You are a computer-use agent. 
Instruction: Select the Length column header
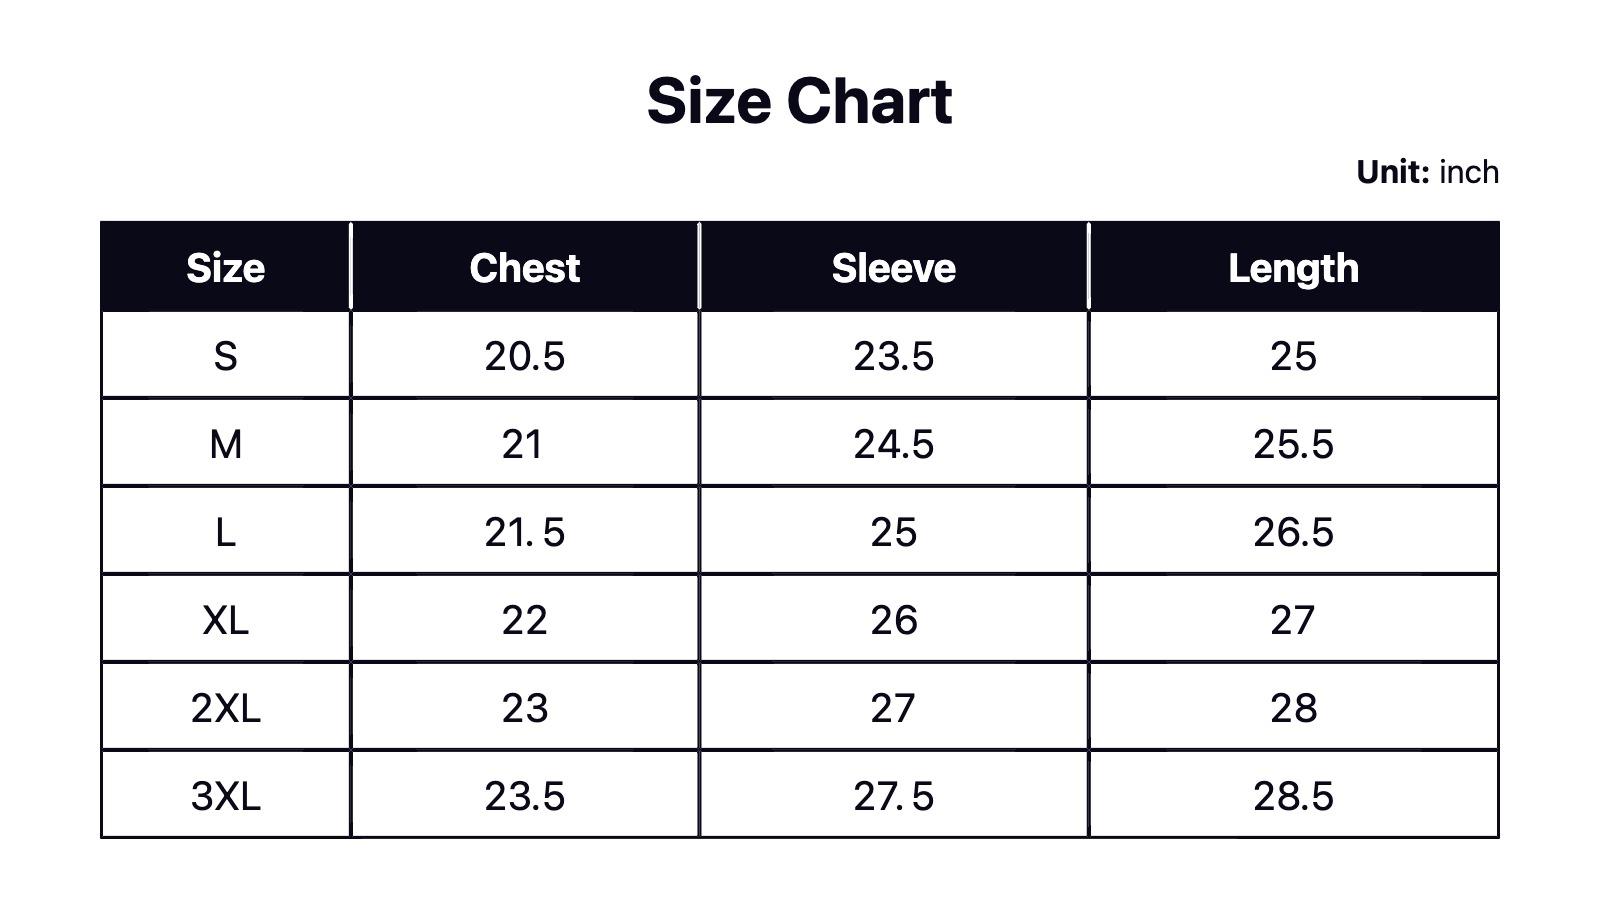click(1293, 268)
